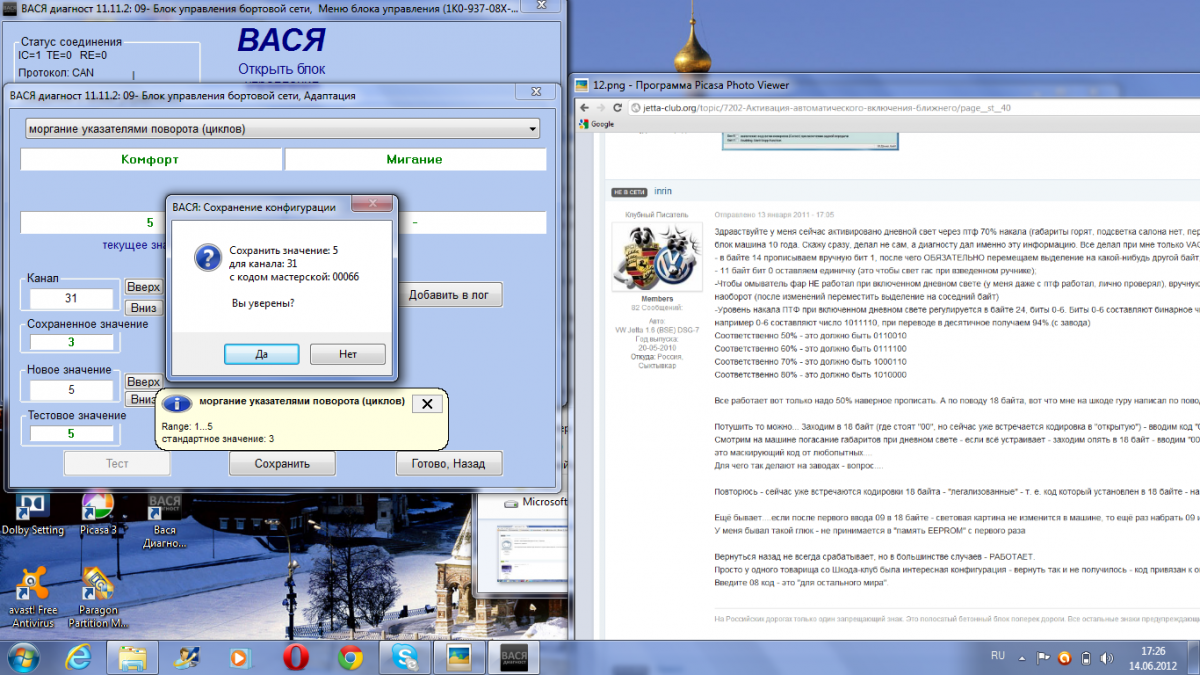Open the Paragon Partition Manager desktop shortcut
This screenshot has height=675, width=1200.
coord(97,597)
